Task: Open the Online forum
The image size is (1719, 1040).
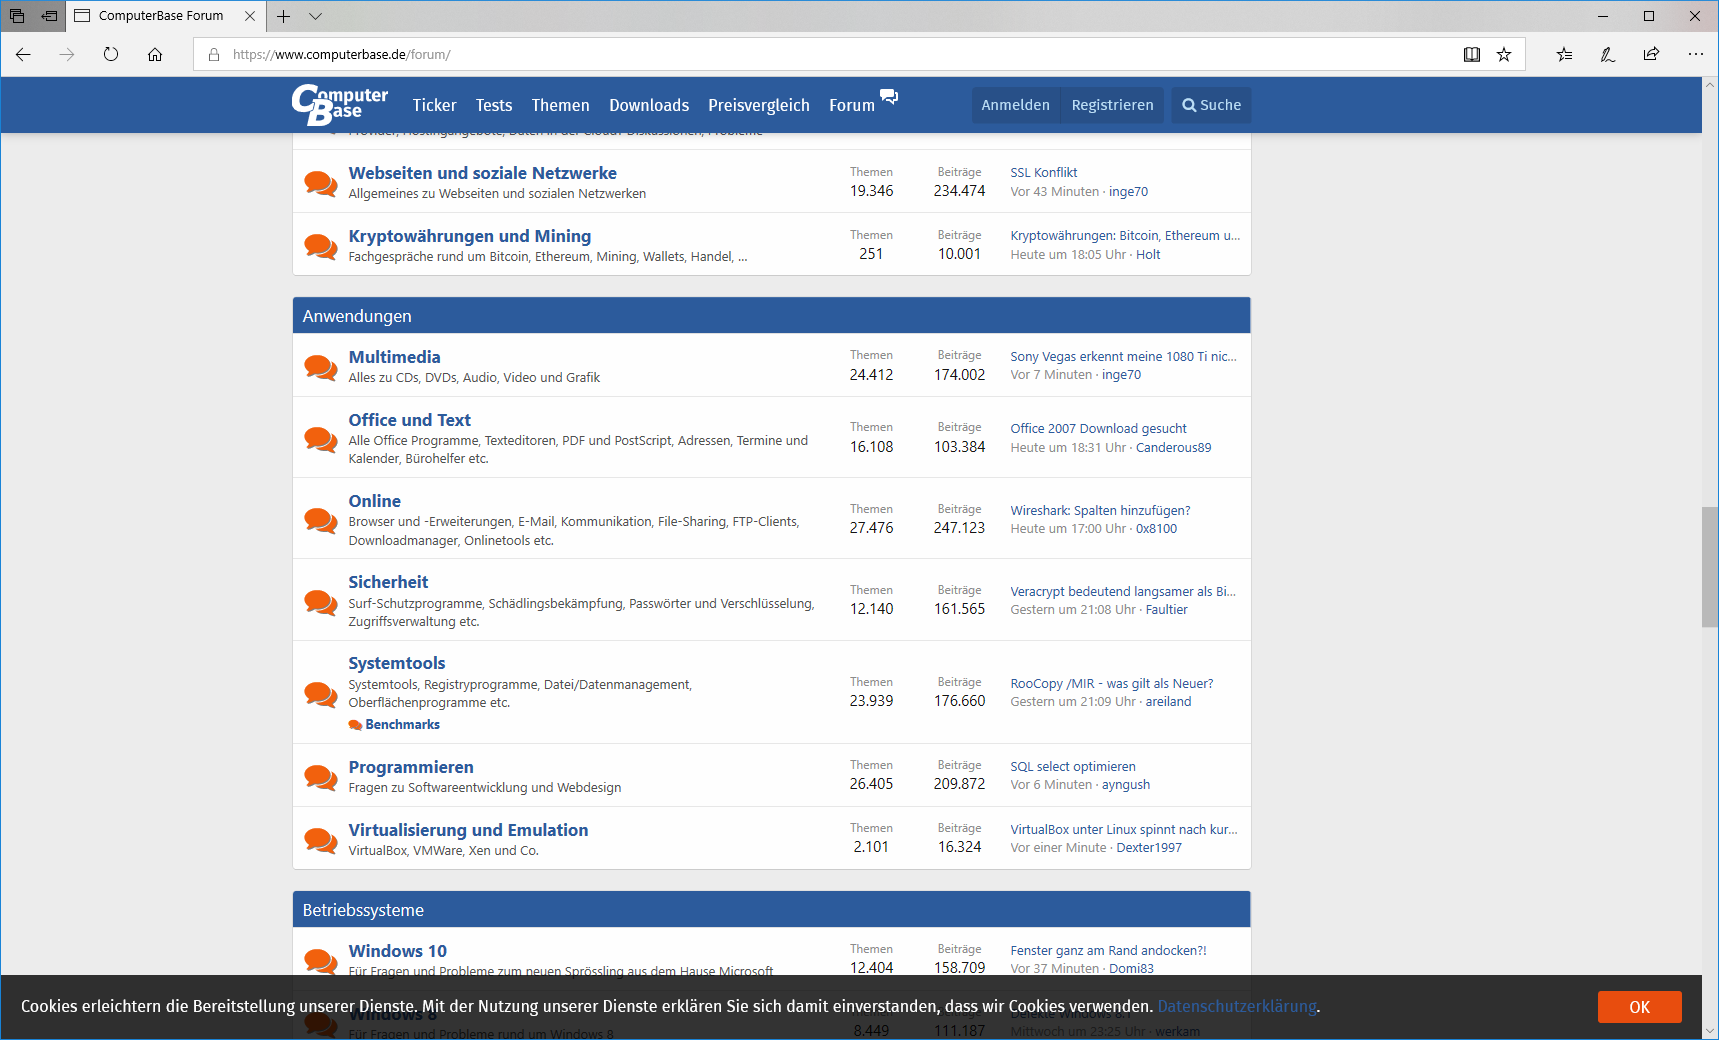Action: point(374,501)
